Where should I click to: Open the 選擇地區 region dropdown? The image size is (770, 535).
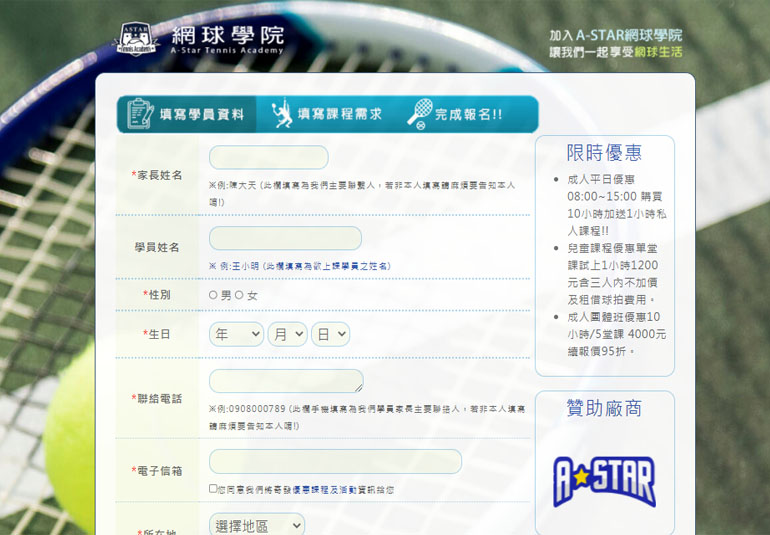257,525
